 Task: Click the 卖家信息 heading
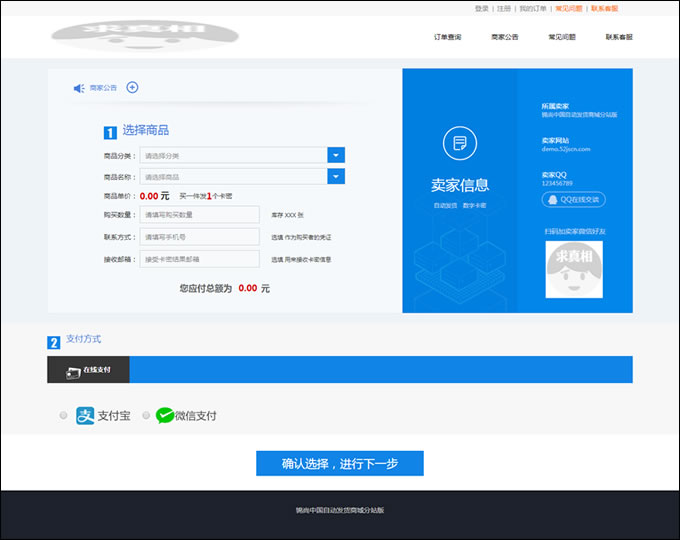(460, 185)
